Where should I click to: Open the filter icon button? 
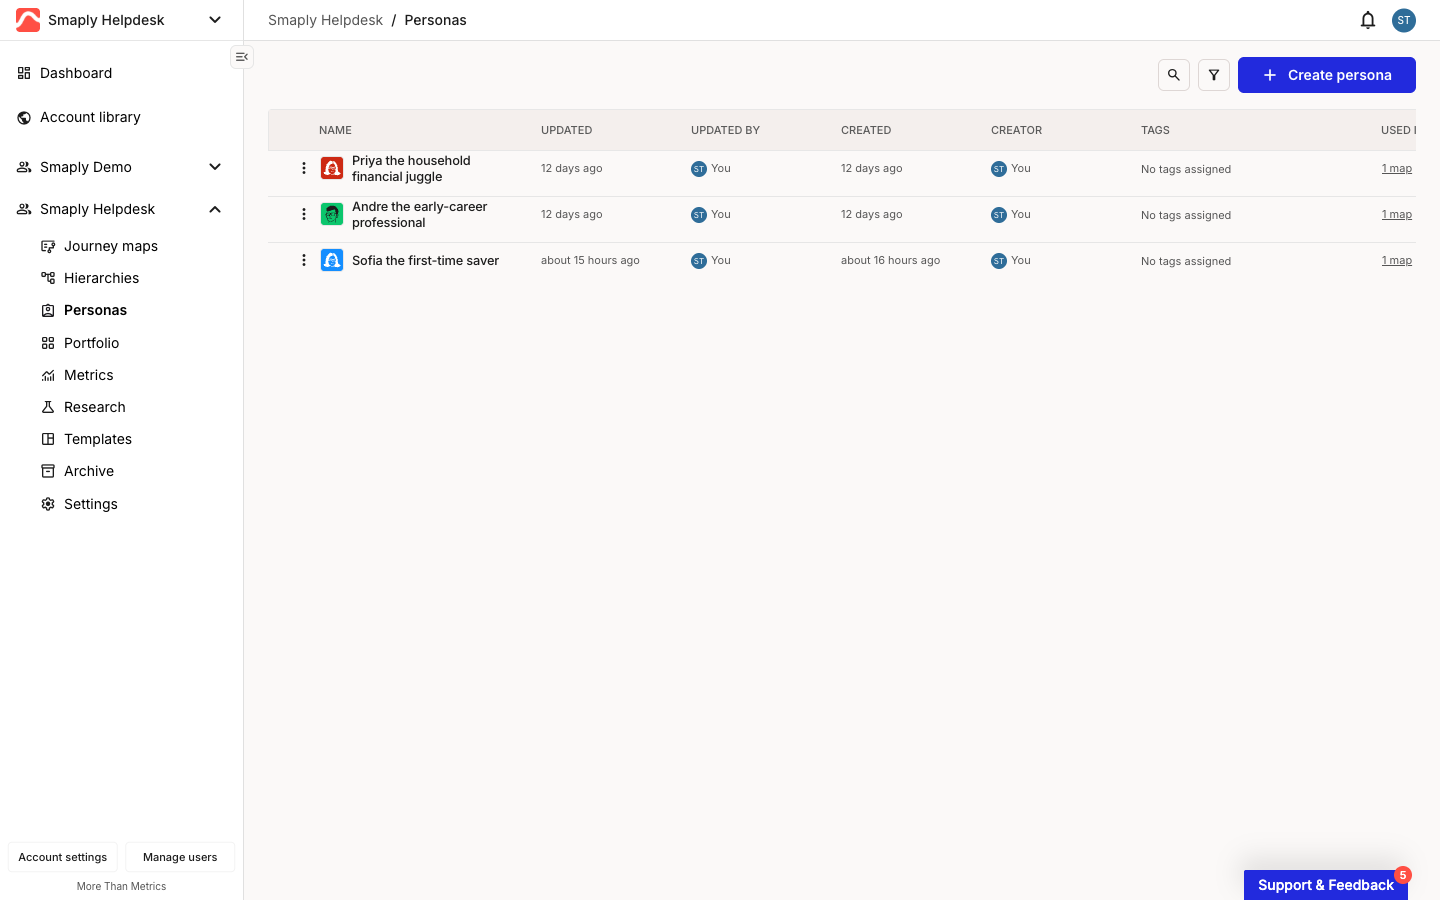(x=1214, y=75)
